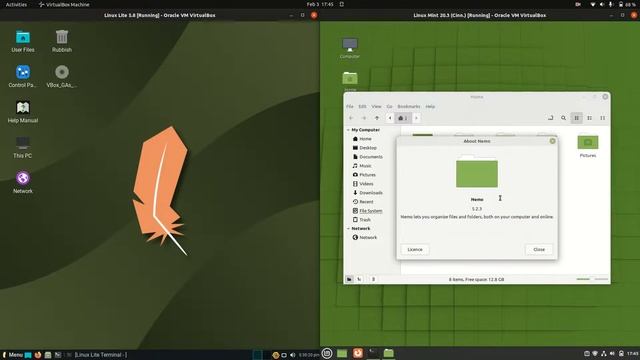Image resolution: width=640 pixels, height=360 pixels.
Task: Click Nemo files launcher in Mint panel
Action: 389,353
